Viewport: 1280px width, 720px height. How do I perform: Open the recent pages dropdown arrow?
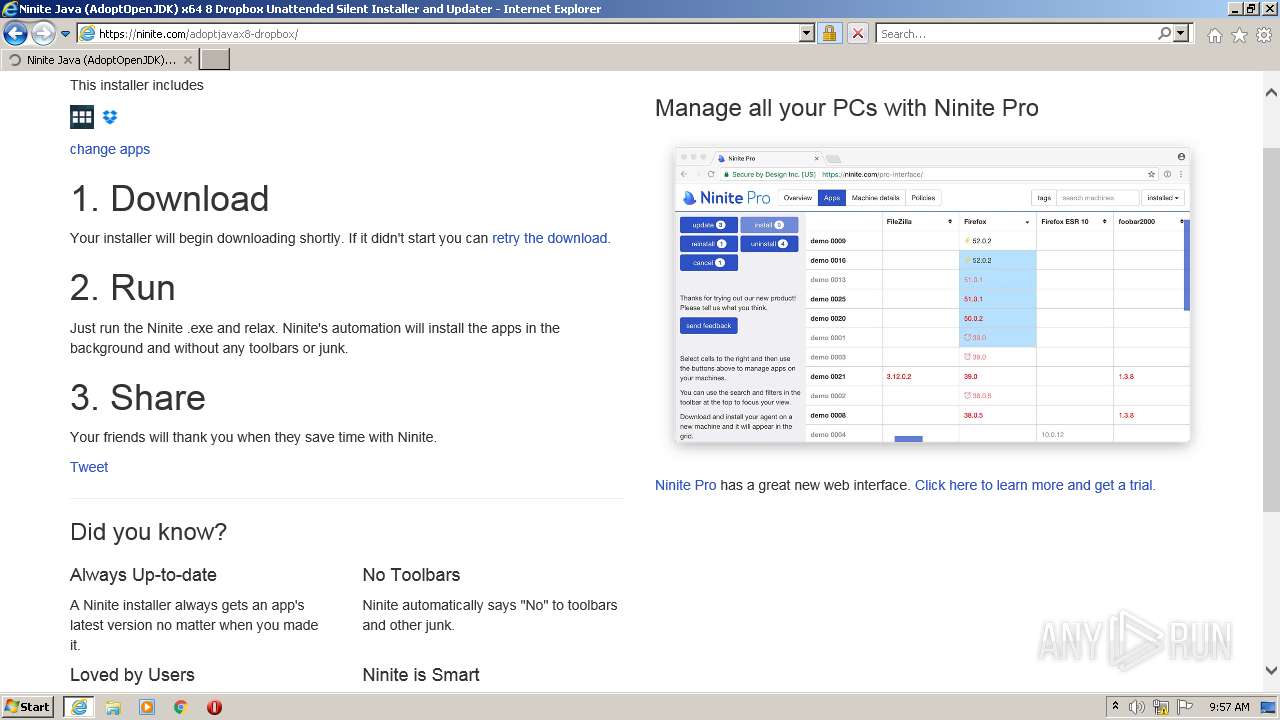(65, 34)
